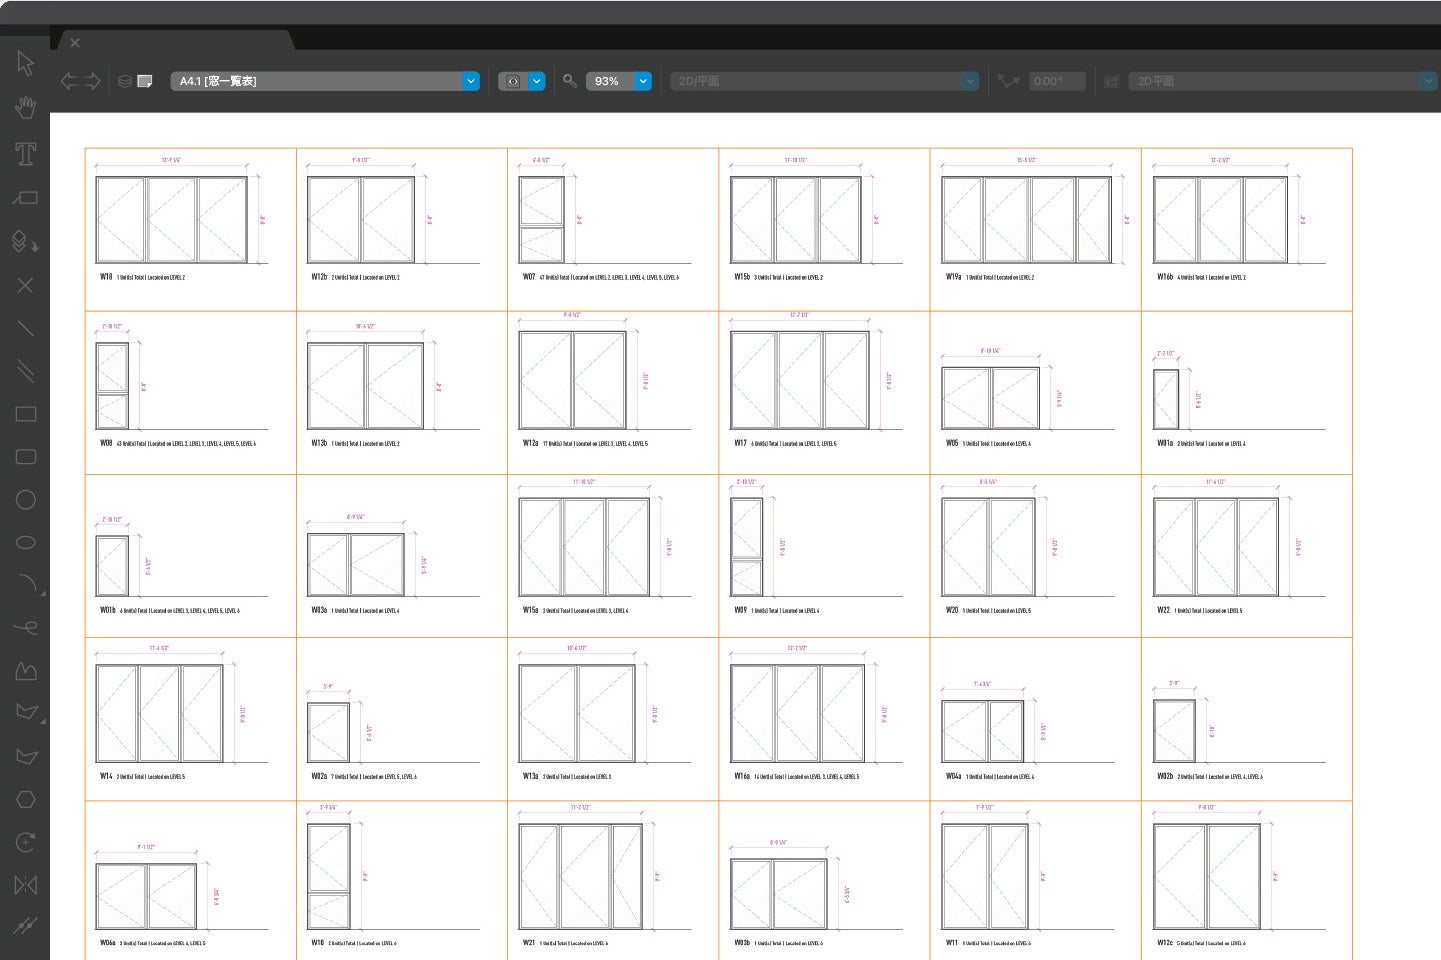Choose the Polygon tool with flyout arrow

[x=28, y=713]
